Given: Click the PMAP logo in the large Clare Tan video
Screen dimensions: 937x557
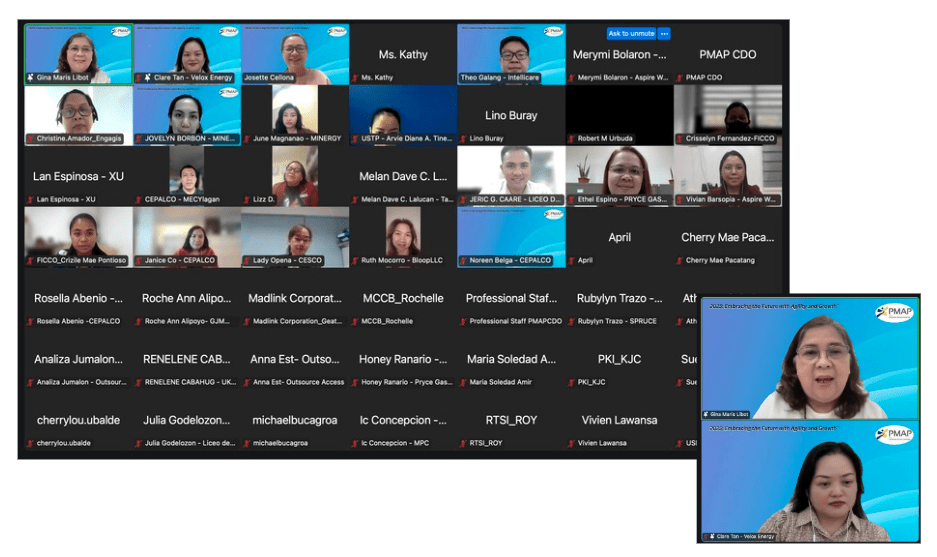Looking at the screenshot, I should 893,434.
